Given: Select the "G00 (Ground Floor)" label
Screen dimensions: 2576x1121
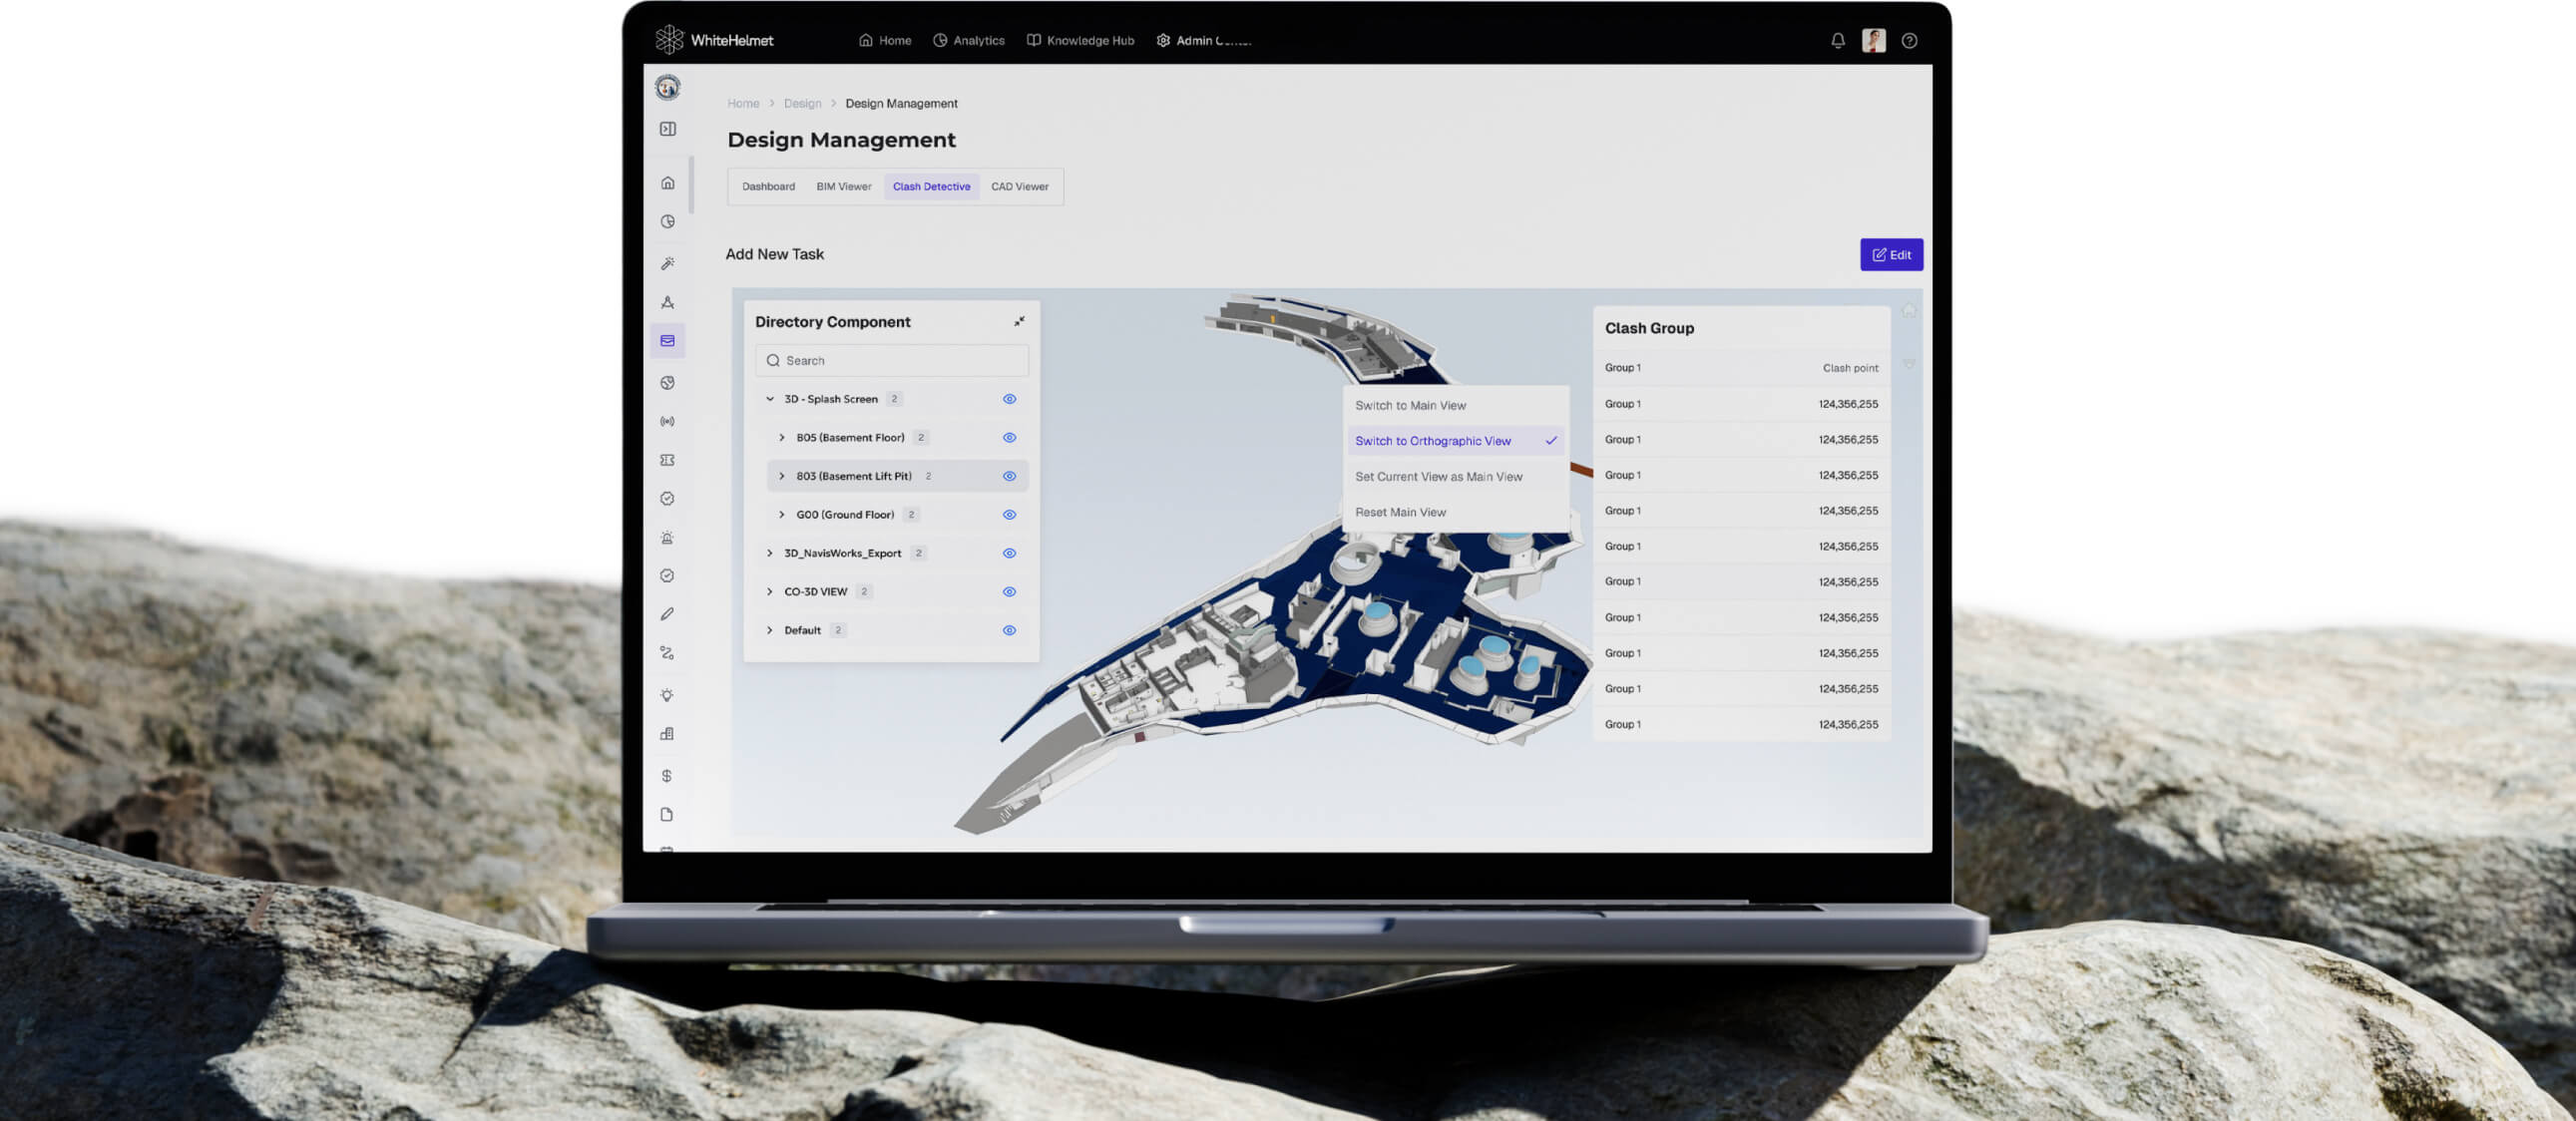Looking at the screenshot, I should point(845,515).
